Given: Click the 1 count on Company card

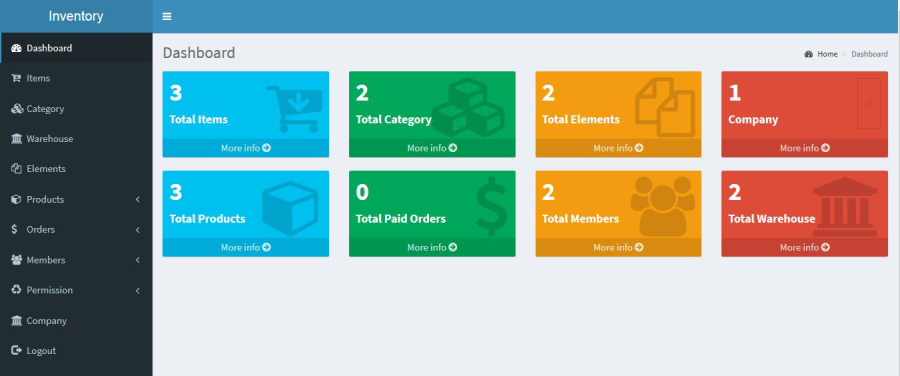Looking at the screenshot, I should click(734, 93).
